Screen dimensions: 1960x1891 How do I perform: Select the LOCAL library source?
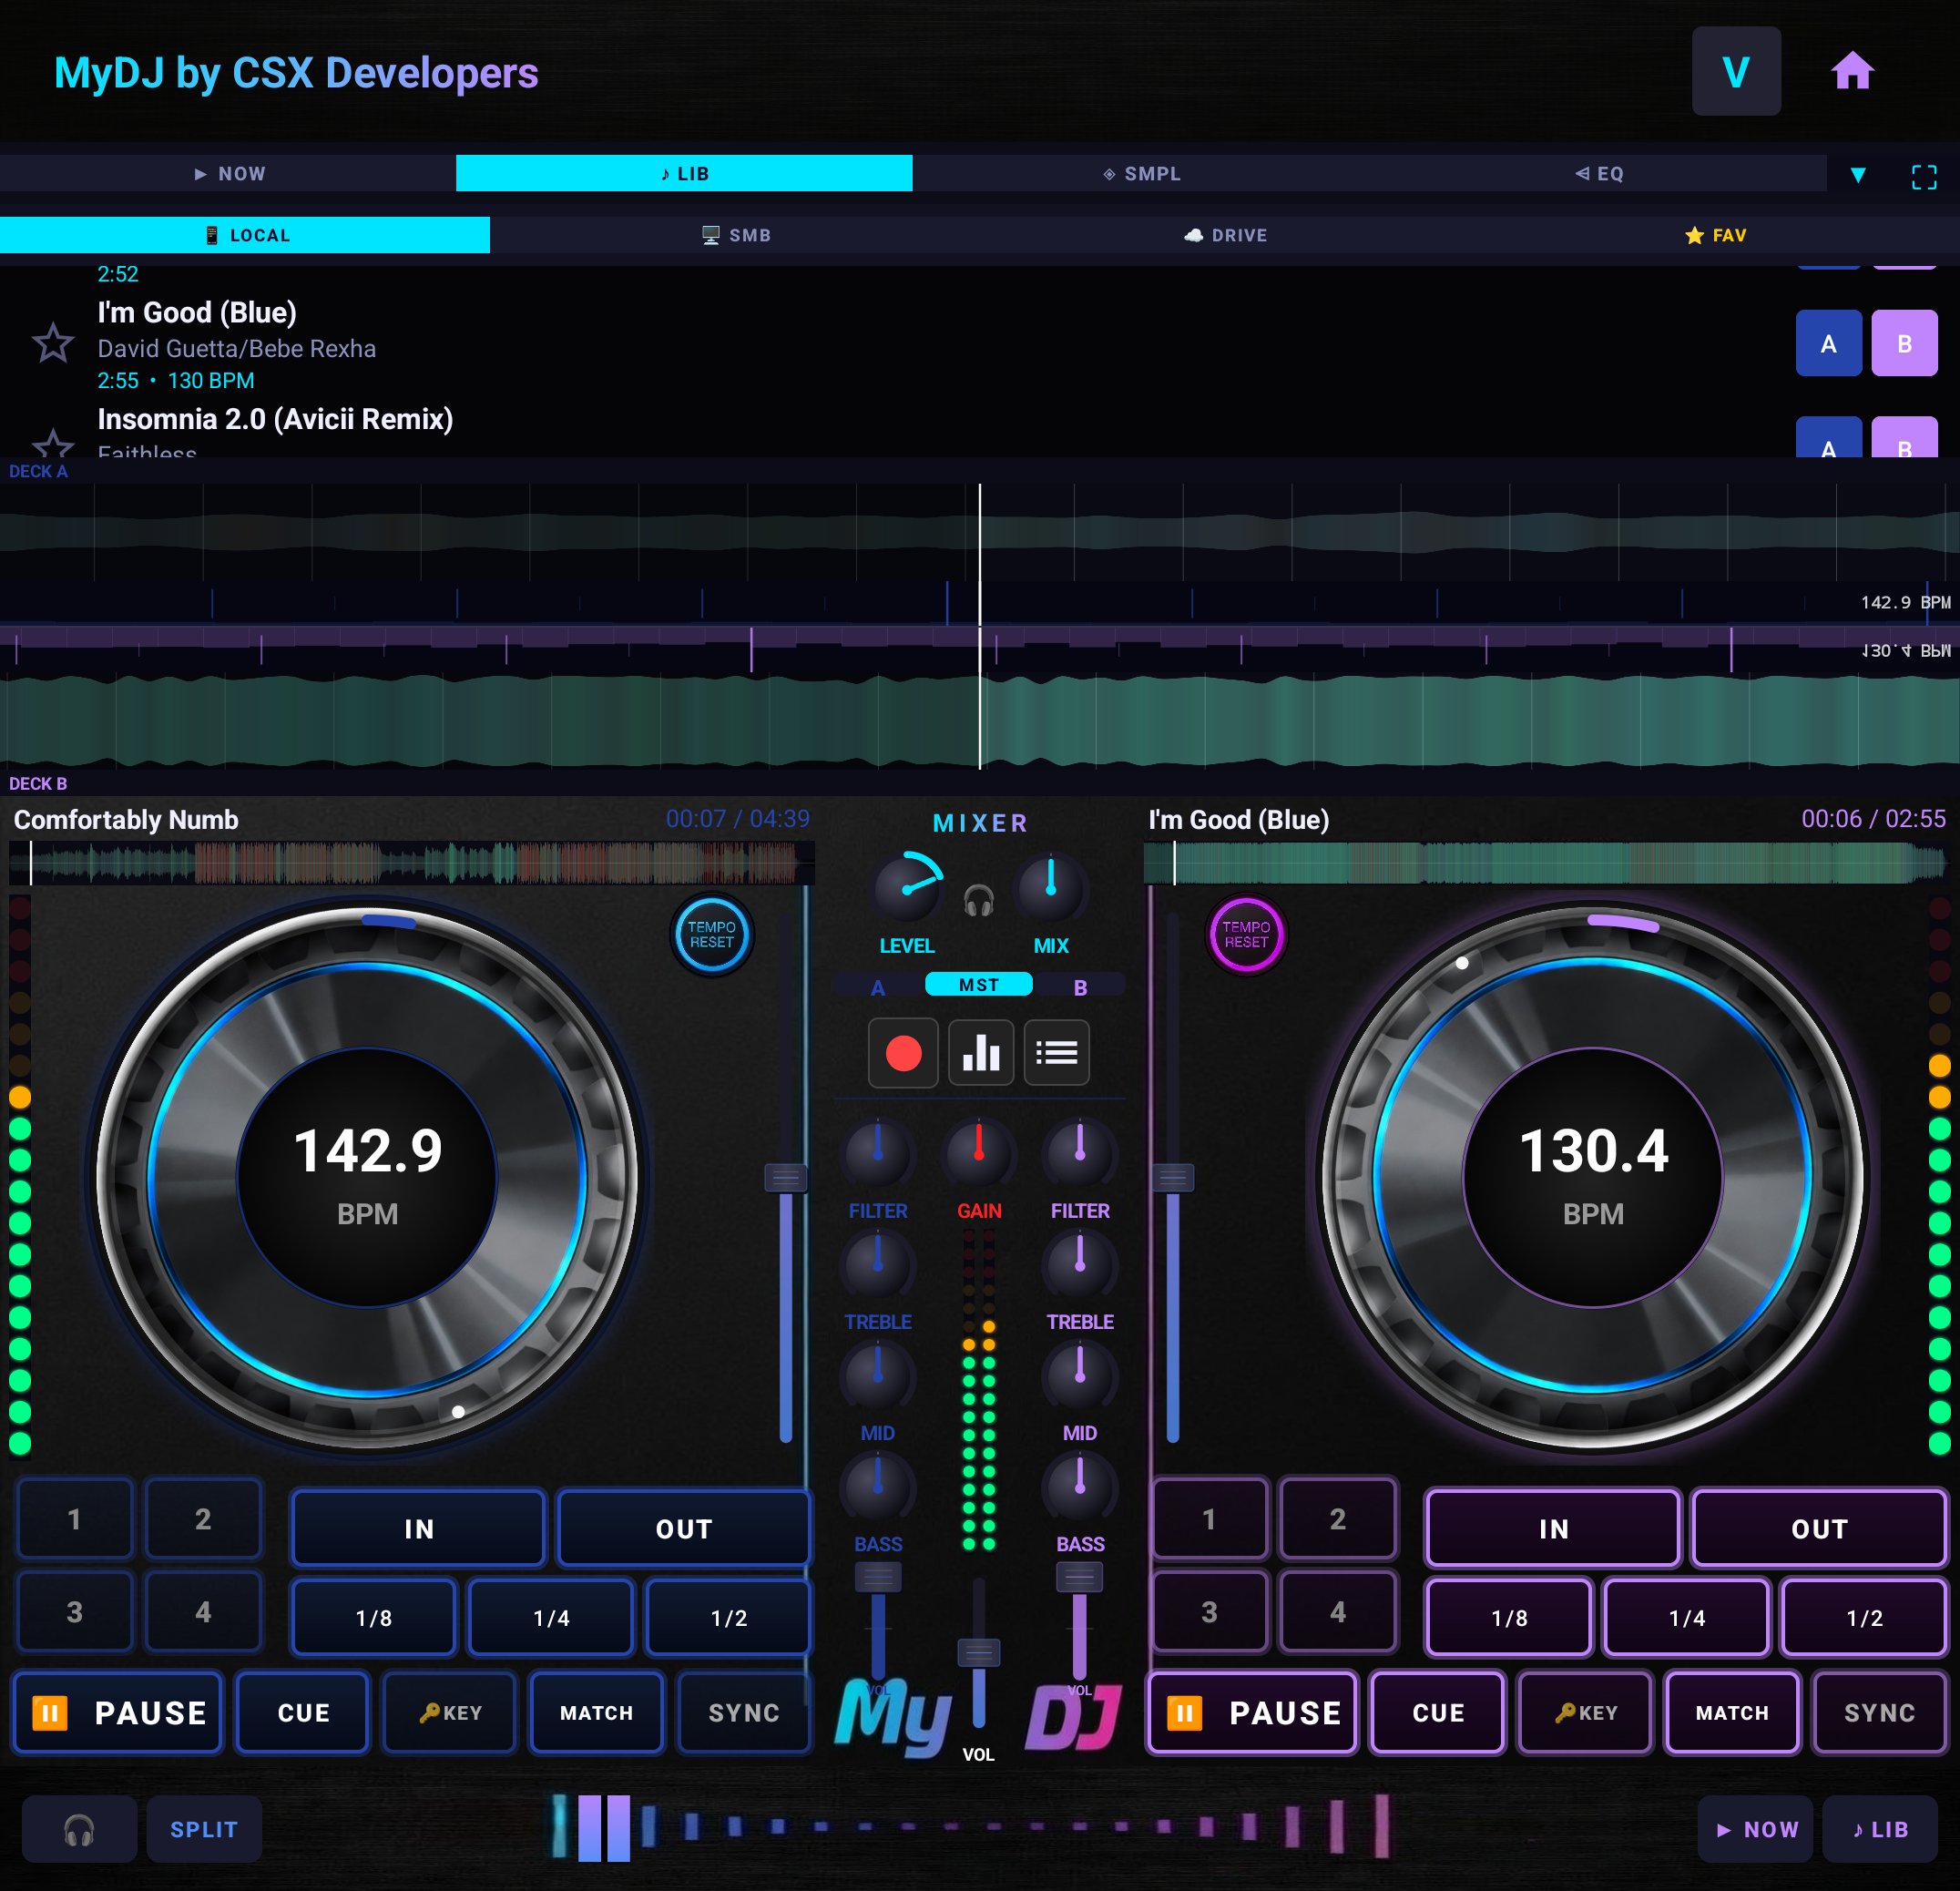[245, 235]
